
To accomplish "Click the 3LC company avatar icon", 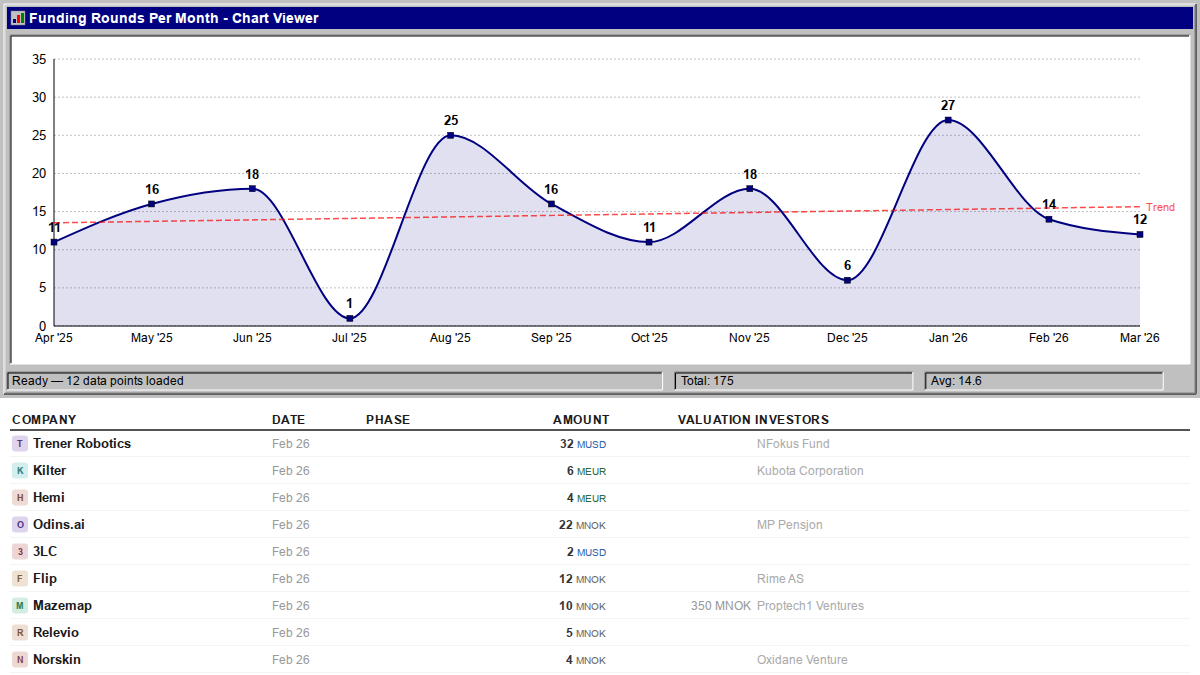I will tap(20, 552).
